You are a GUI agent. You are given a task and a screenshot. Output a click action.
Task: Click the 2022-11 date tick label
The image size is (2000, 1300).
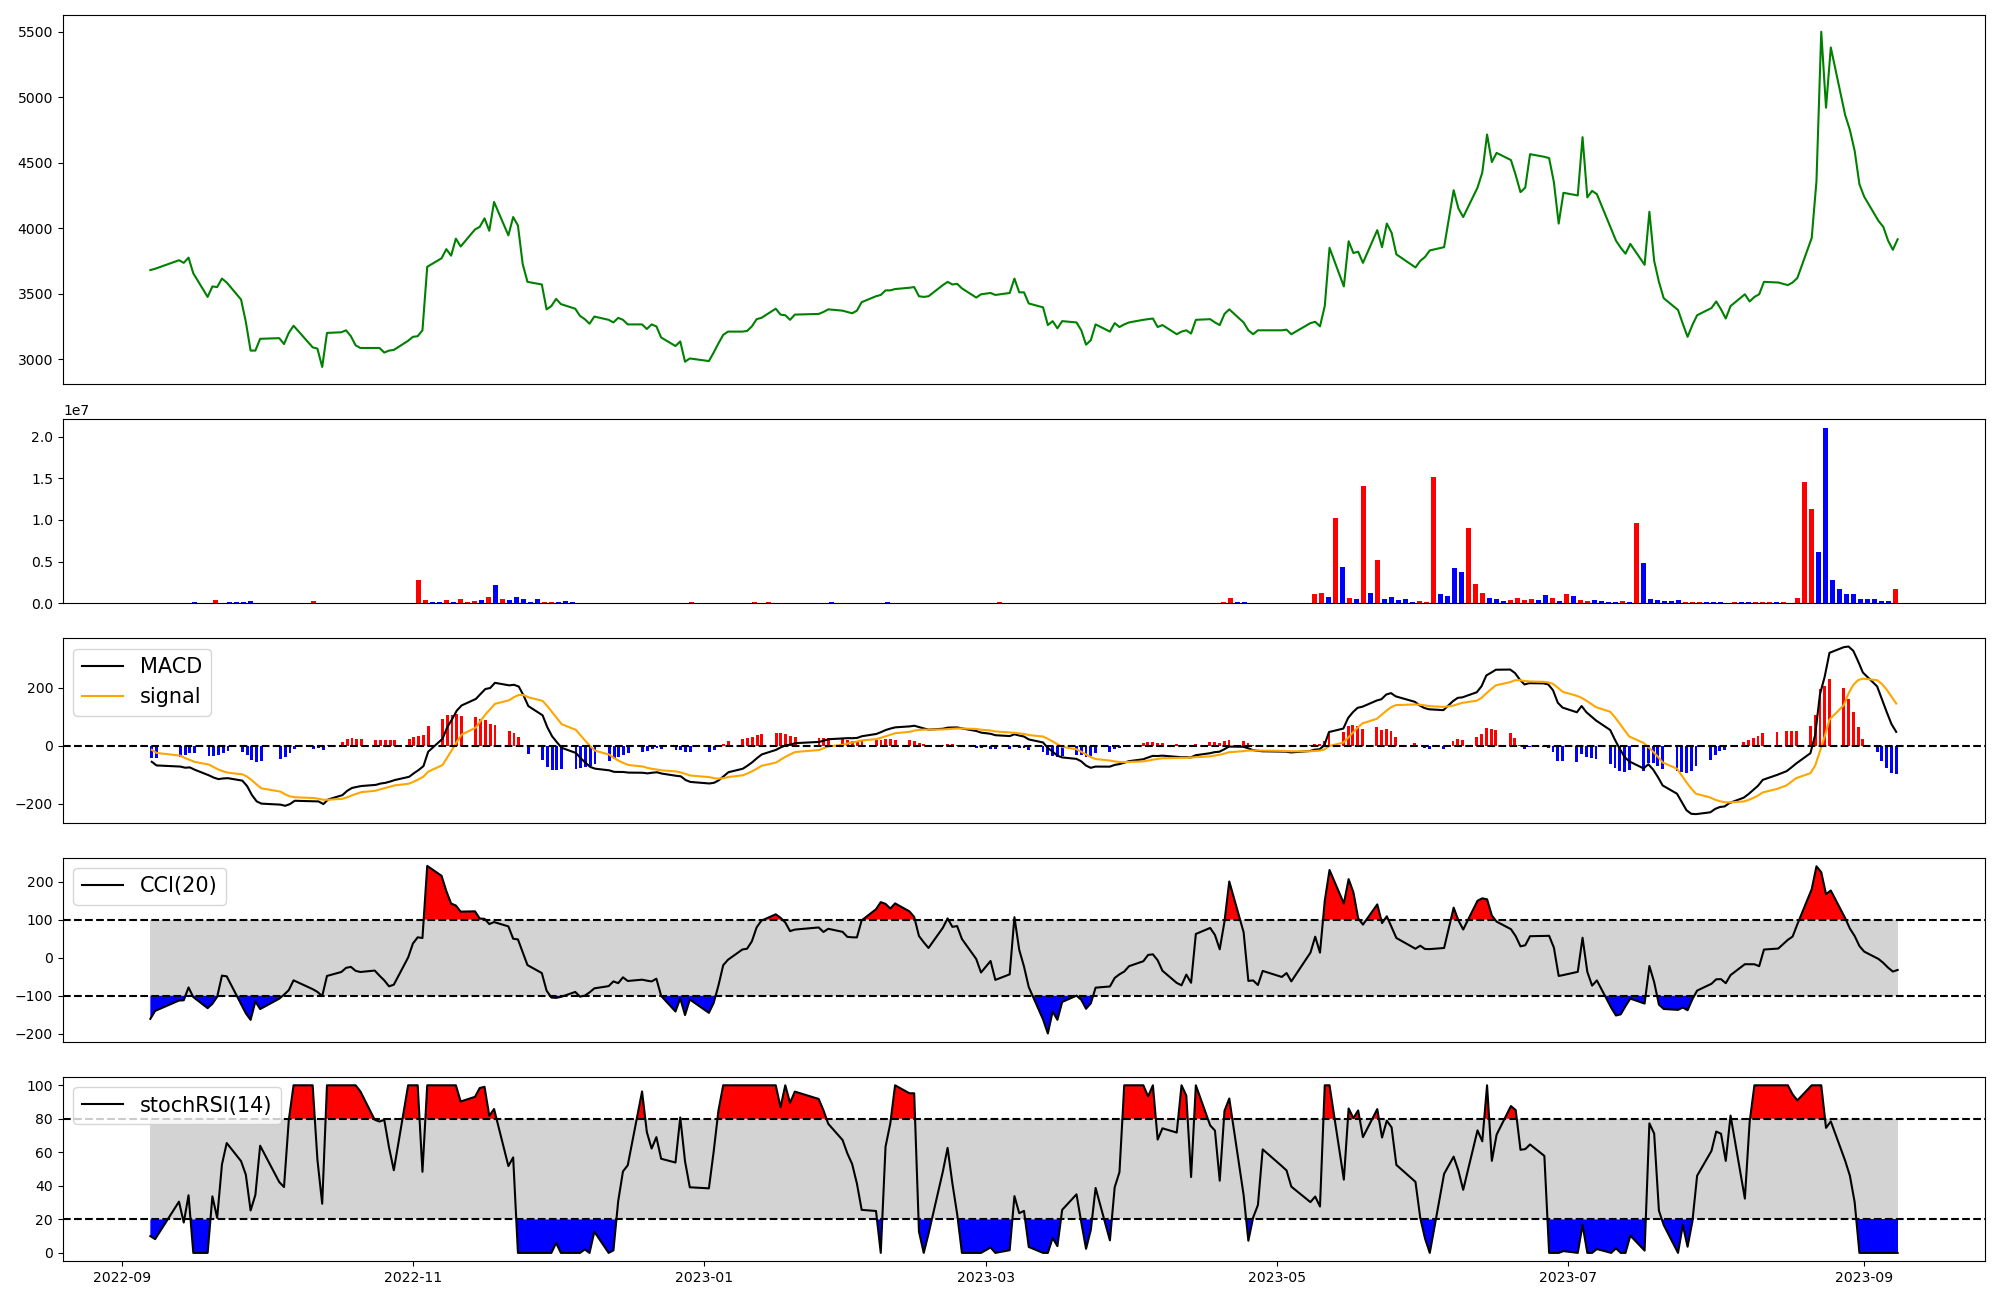[x=413, y=1277]
